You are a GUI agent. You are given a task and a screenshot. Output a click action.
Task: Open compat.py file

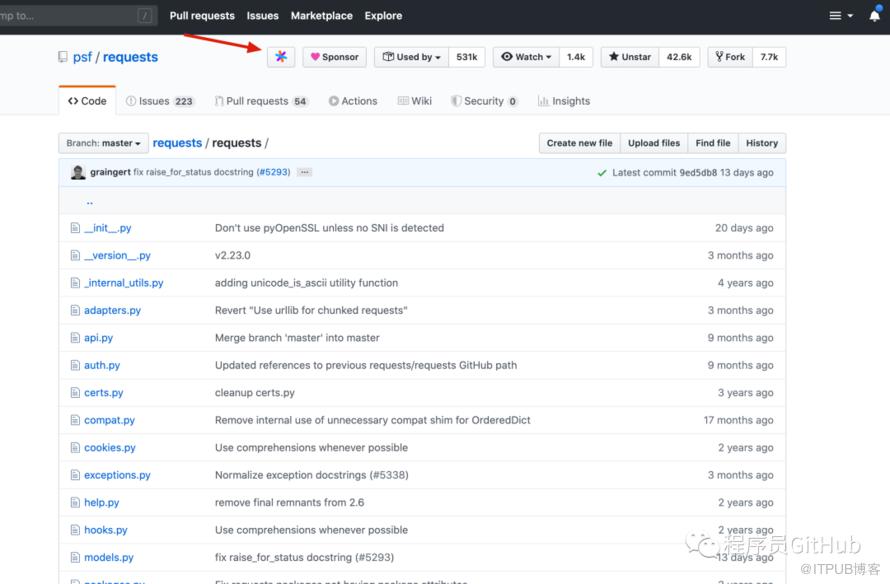110,420
